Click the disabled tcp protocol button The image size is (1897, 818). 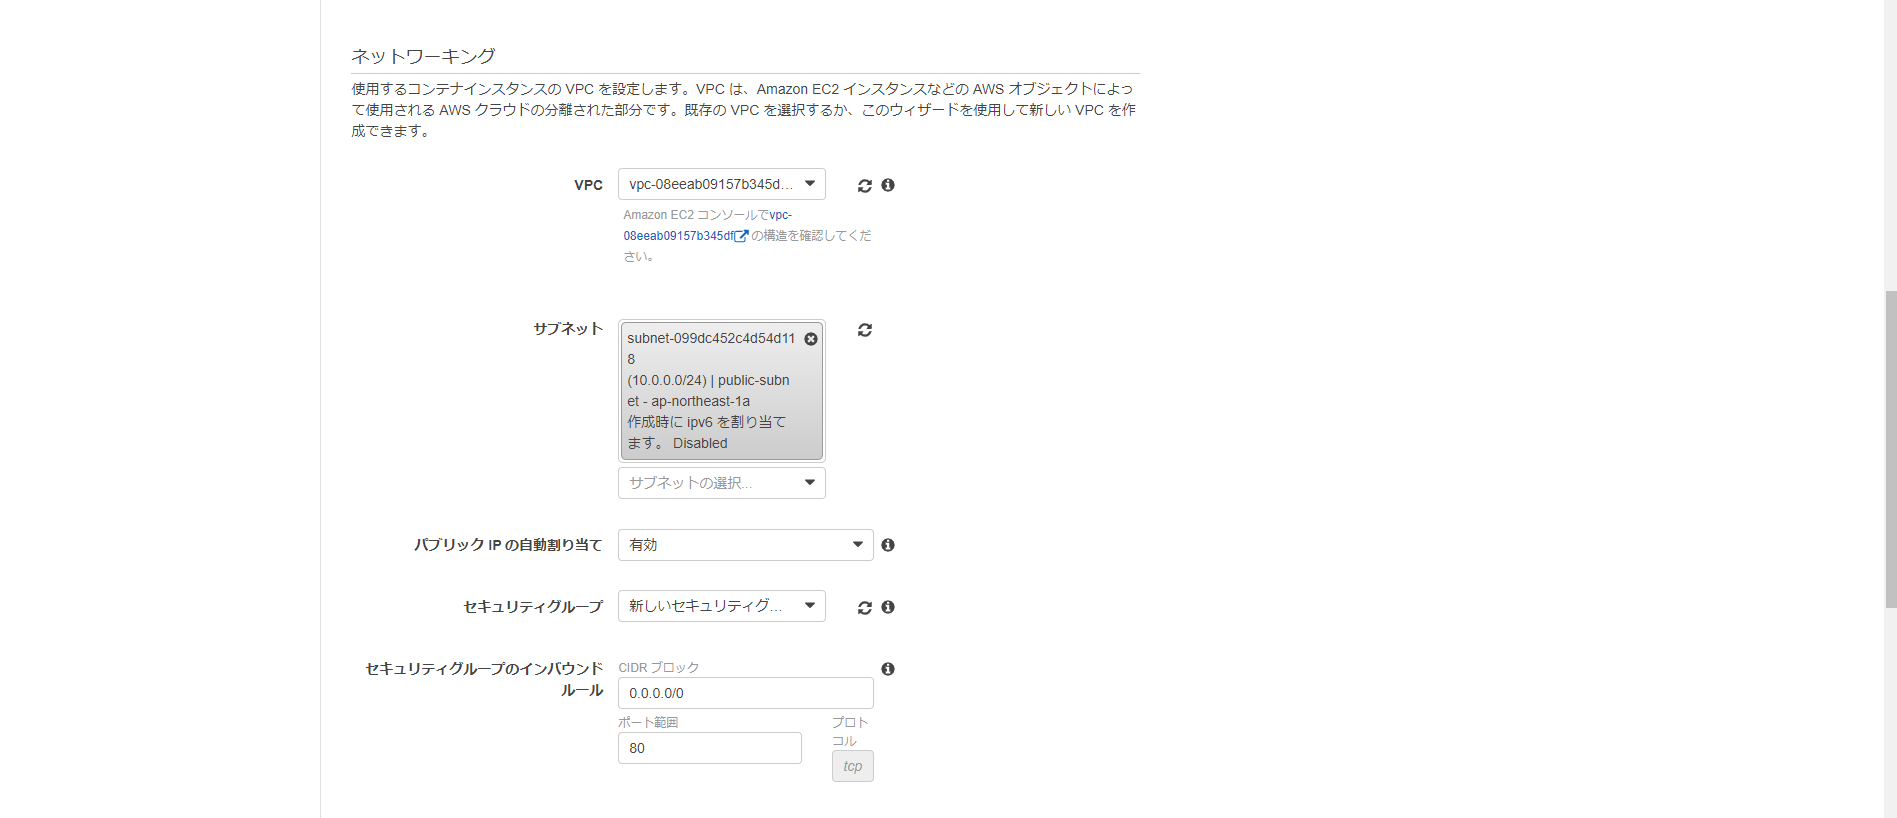(x=853, y=766)
